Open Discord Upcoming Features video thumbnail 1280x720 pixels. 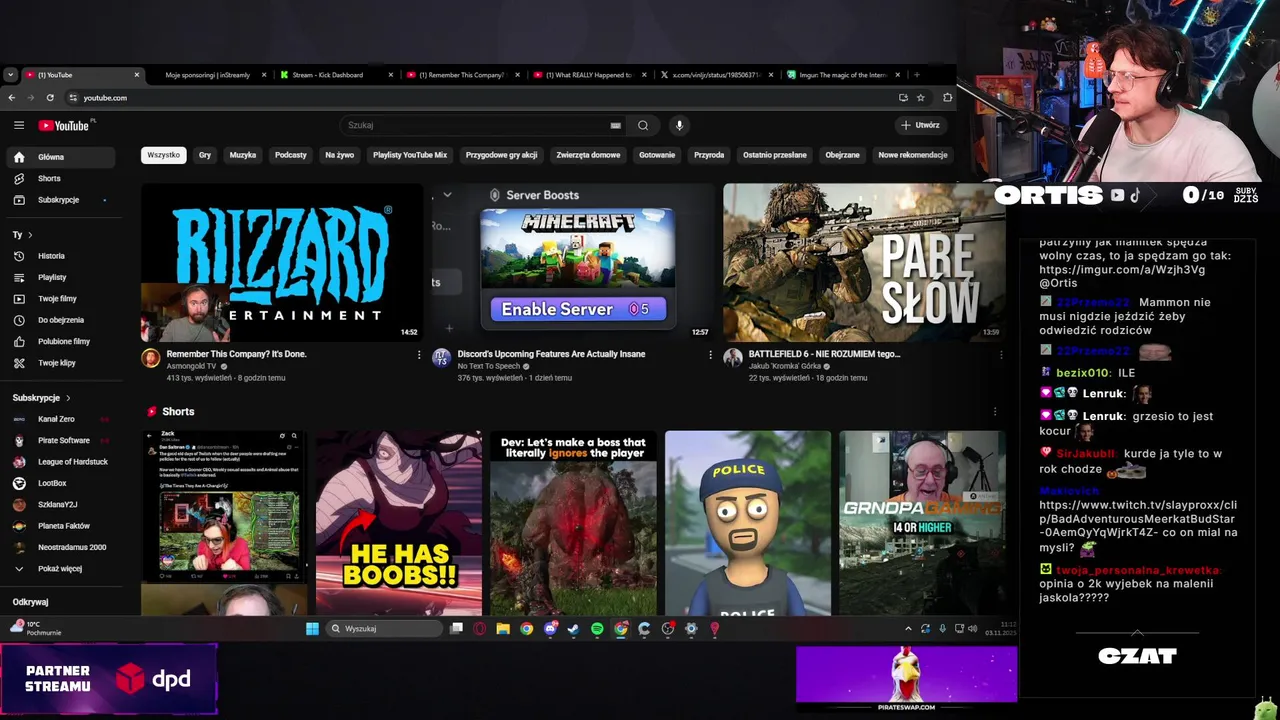tap(573, 263)
